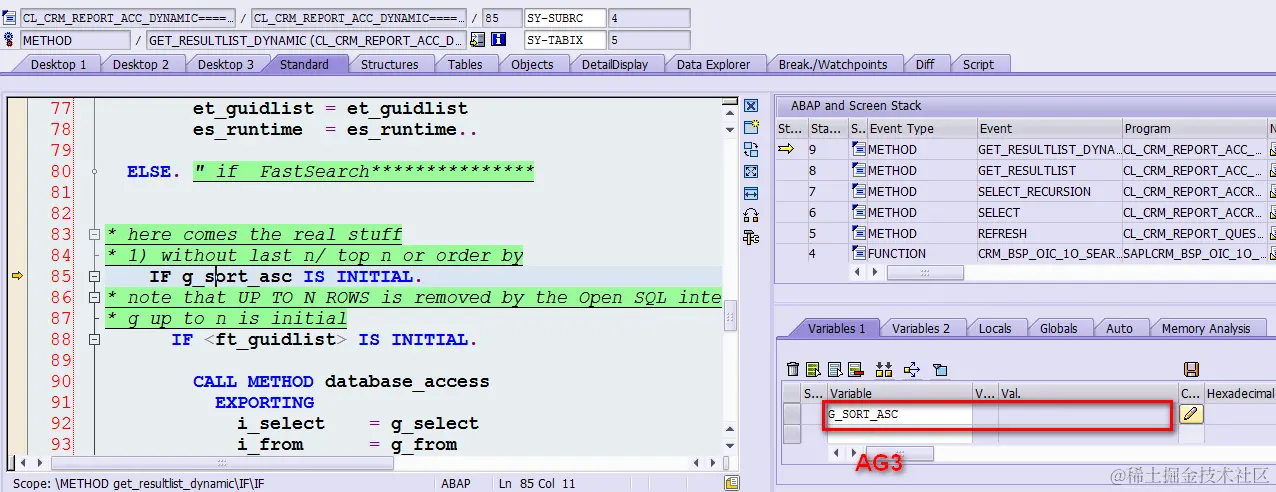Screen dimensions: 1276x492
Task: Click the yellow boxes with arrows icon
Action: pyautogui.click(x=883, y=370)
